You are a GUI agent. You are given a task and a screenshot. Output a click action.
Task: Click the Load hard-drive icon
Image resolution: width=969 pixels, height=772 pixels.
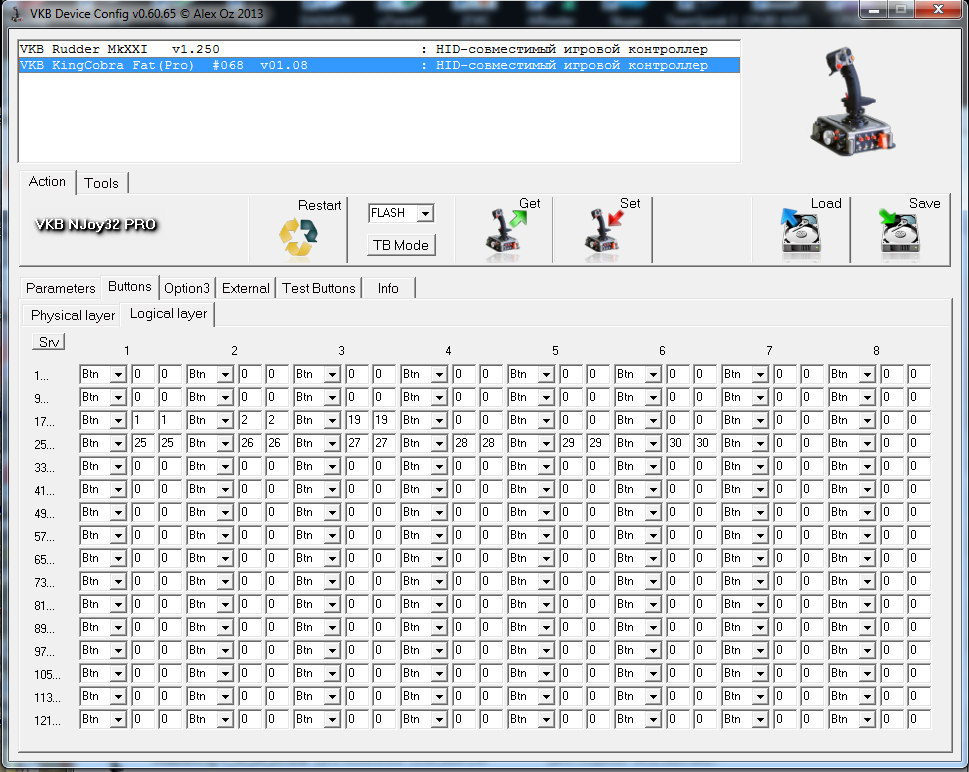click(x=801, y=232)
